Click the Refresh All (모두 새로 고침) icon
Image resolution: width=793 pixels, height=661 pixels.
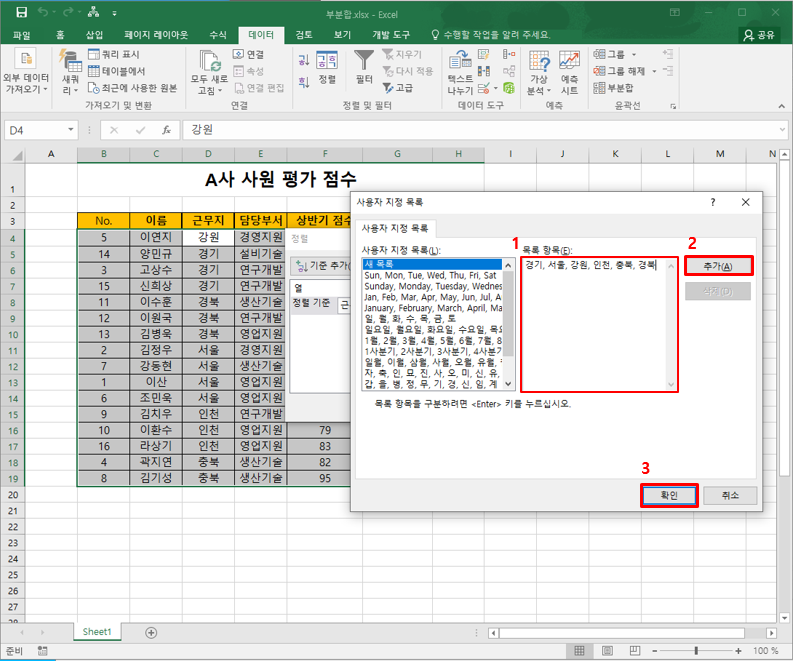pyautogui.click(x=210, y=60)
